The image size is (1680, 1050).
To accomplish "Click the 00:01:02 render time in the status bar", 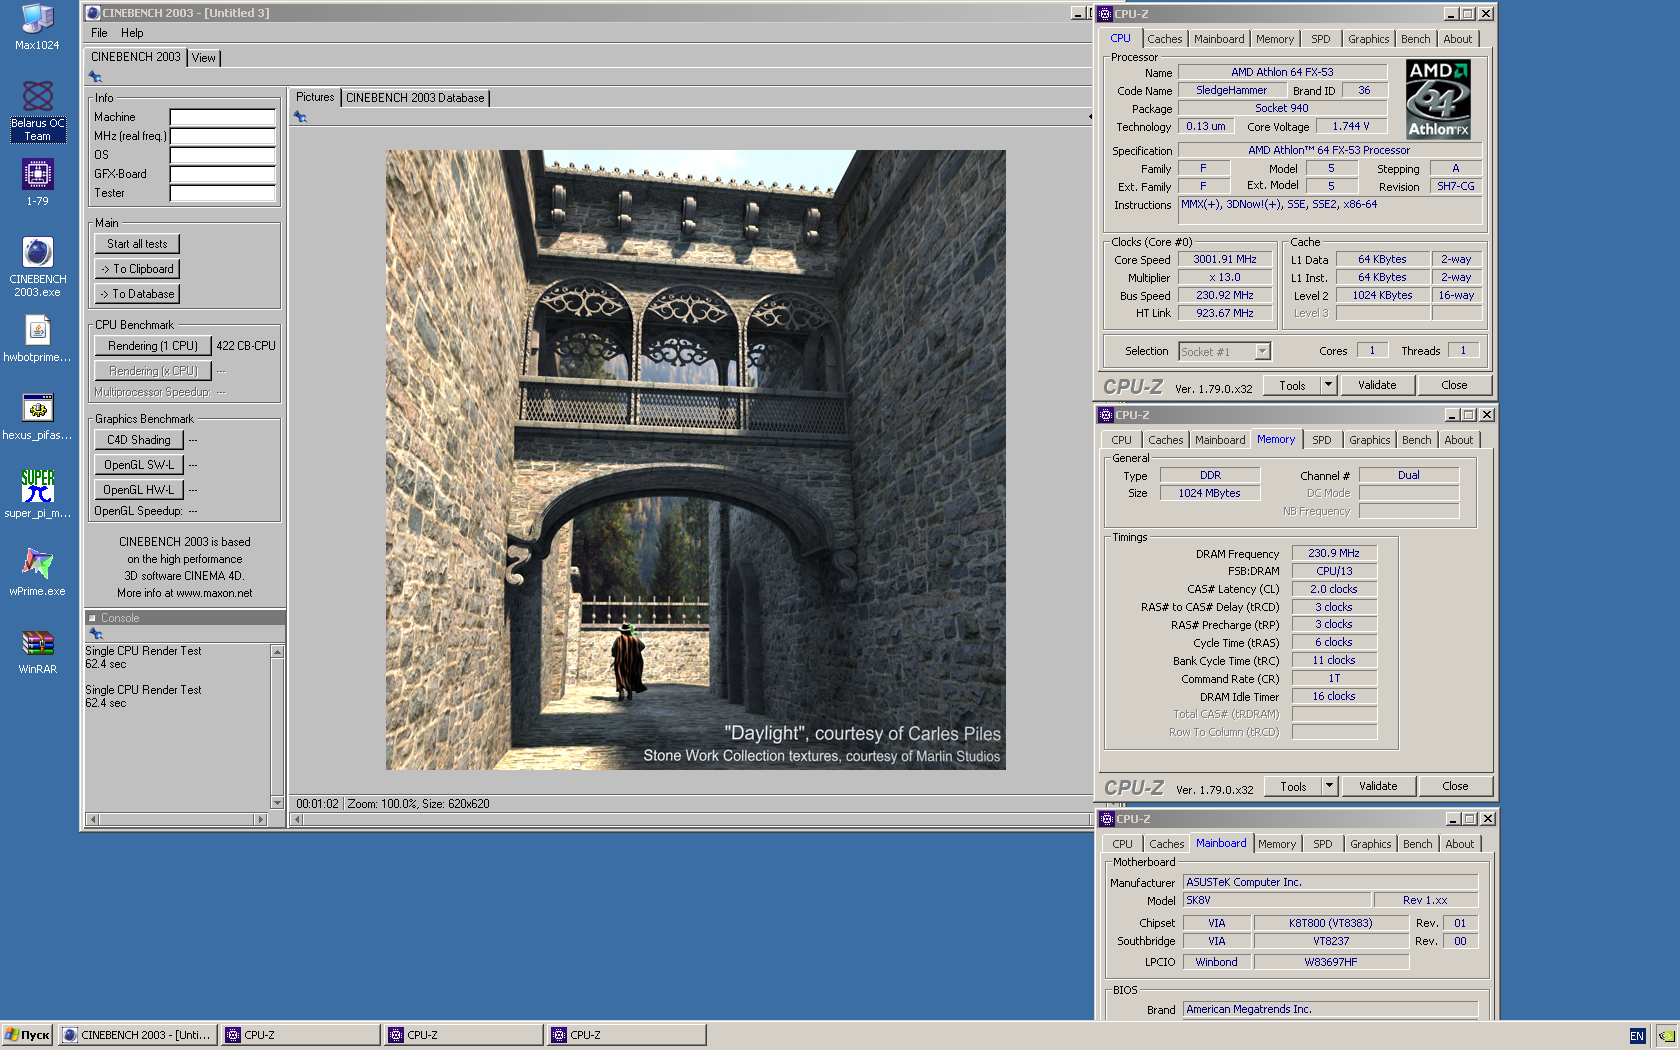I will (317, 804).
